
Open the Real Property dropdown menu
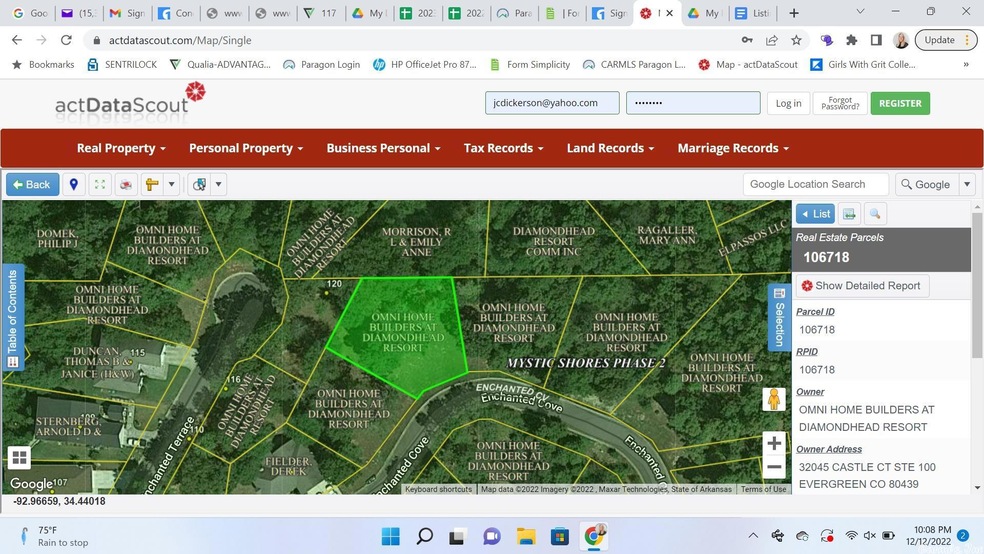pos(121,148)
